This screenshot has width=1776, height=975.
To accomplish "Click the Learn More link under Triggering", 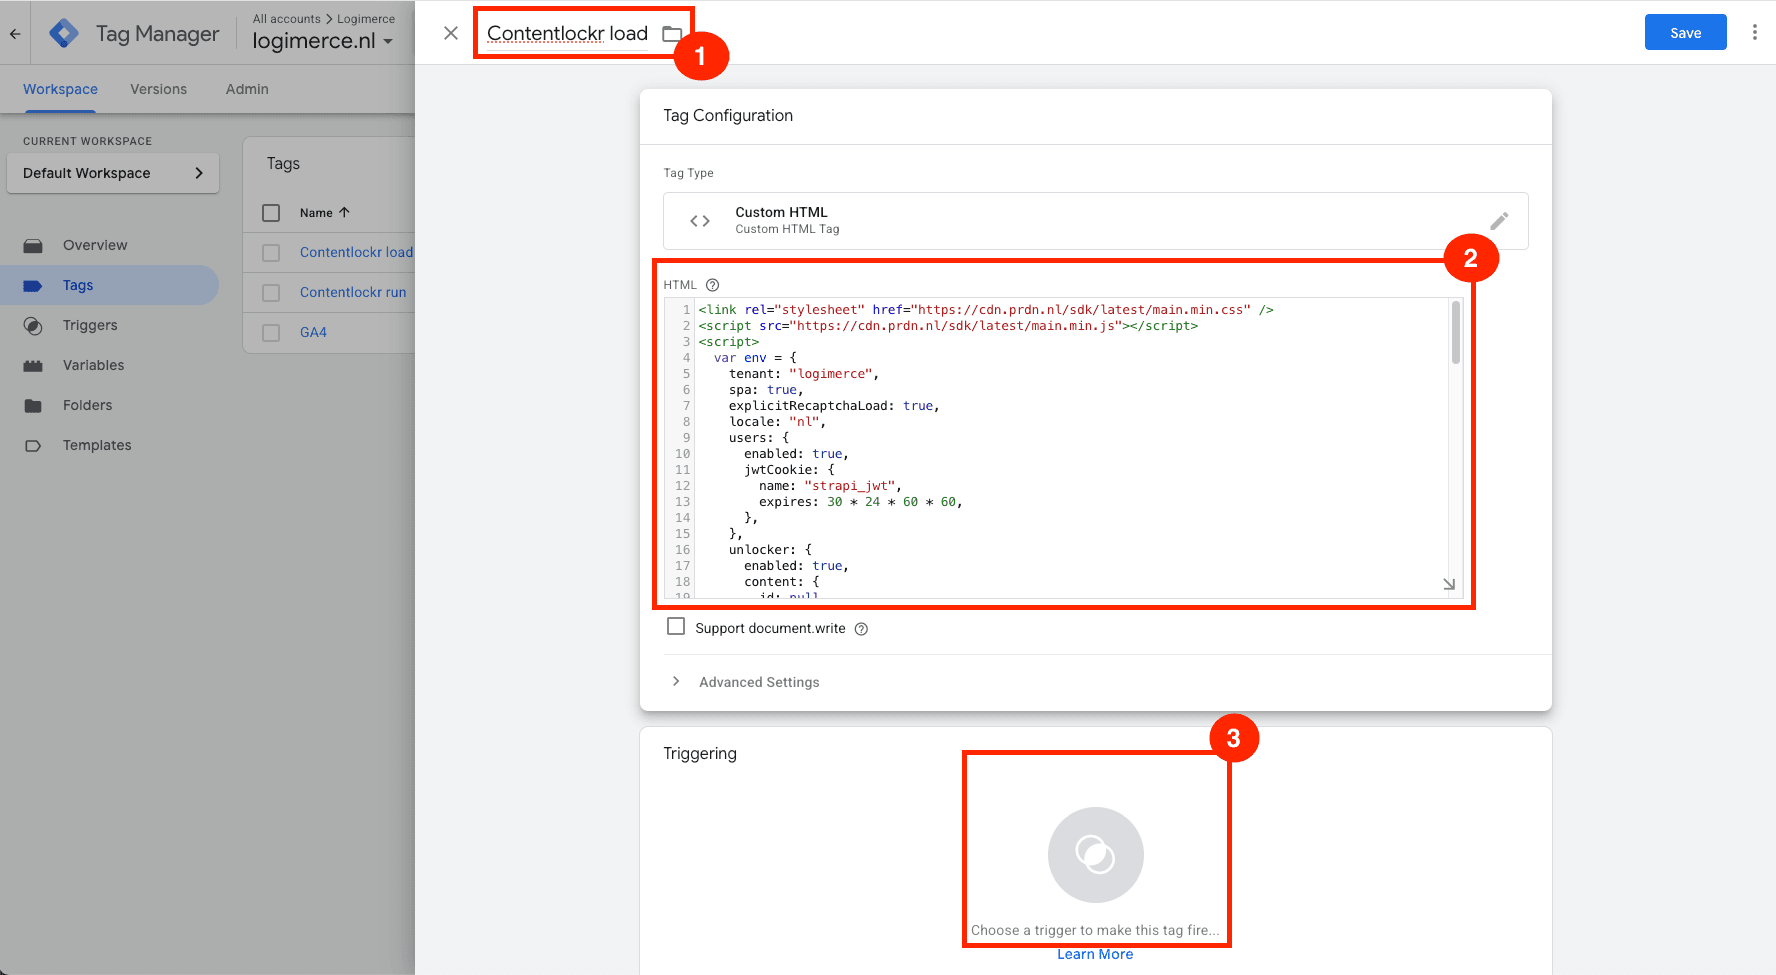I will [x=1095, y=953].
